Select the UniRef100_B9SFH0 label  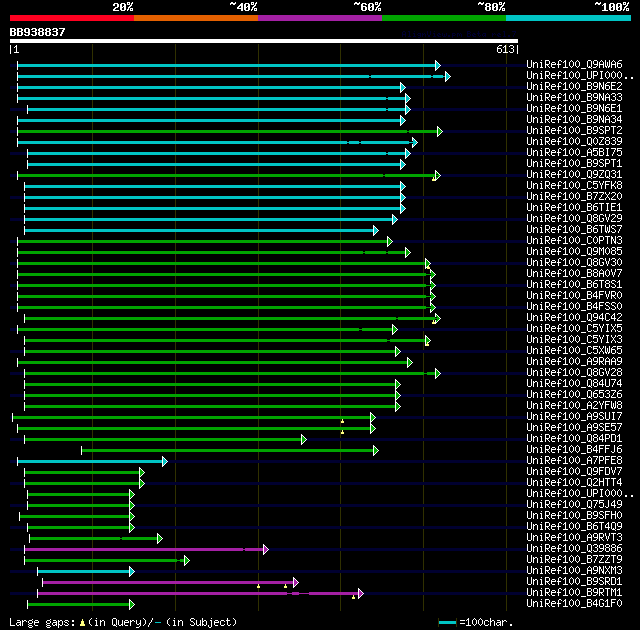(x=574, y=516)
